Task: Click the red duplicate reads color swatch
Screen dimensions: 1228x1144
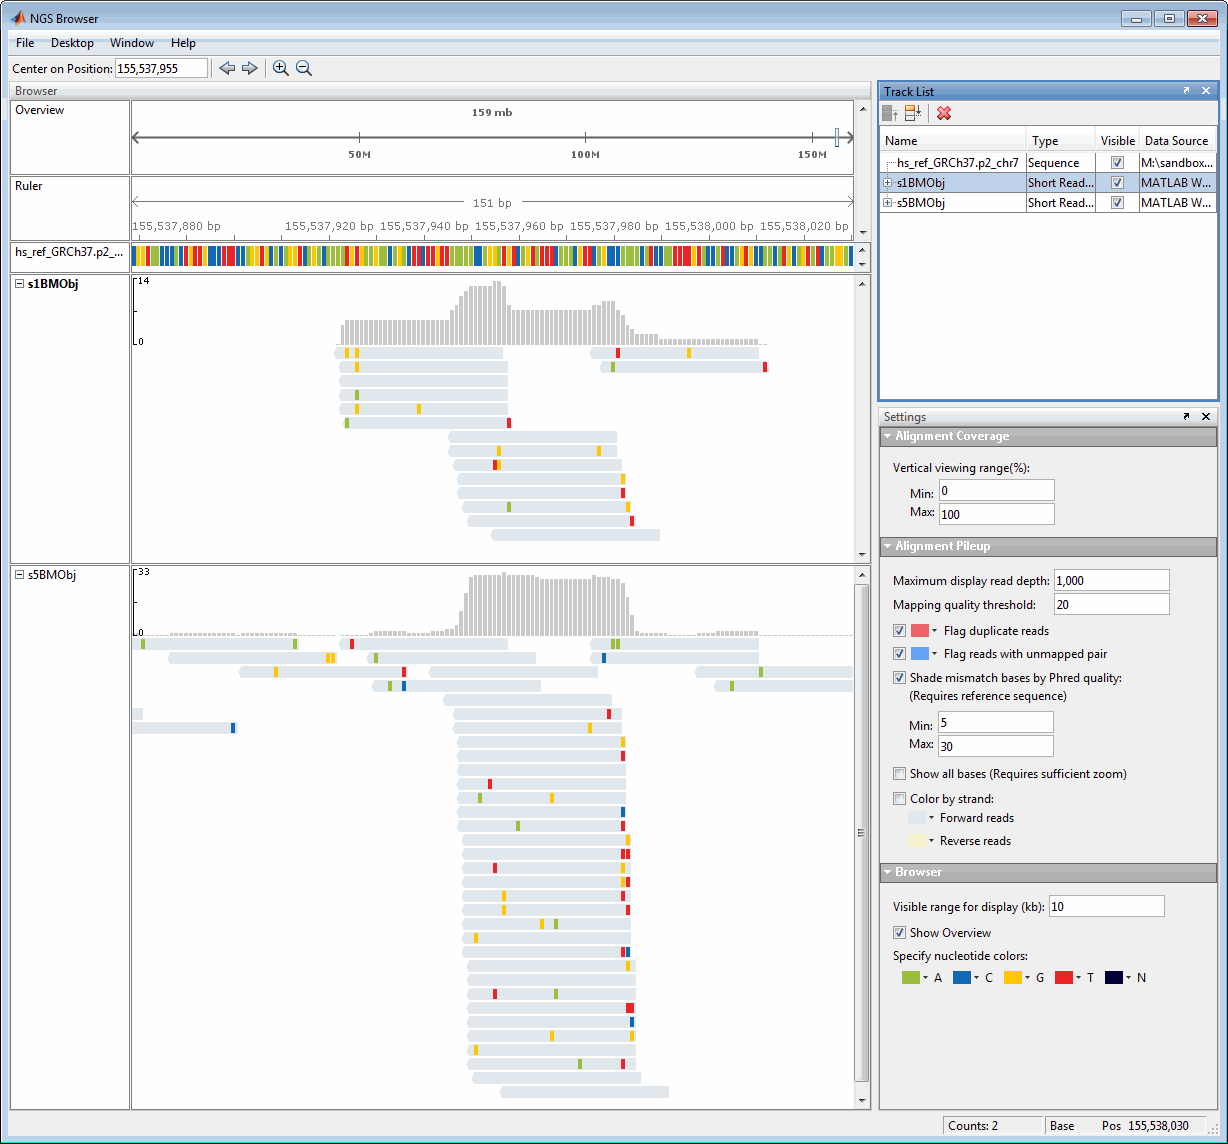Action: (x=920, y=631)
